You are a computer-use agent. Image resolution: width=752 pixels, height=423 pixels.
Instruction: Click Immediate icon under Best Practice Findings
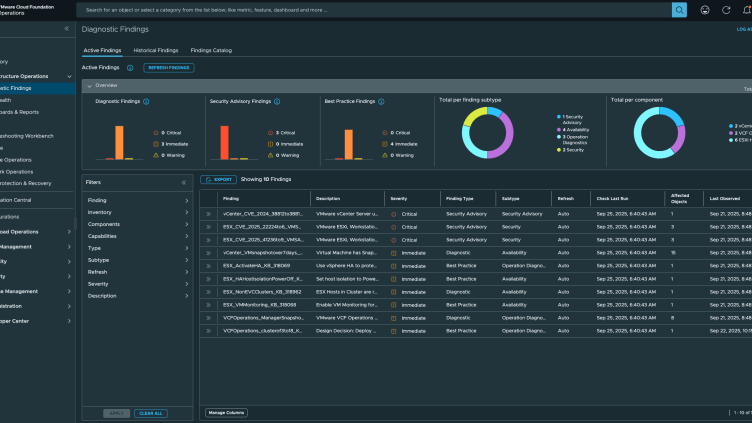click(385, 144)
